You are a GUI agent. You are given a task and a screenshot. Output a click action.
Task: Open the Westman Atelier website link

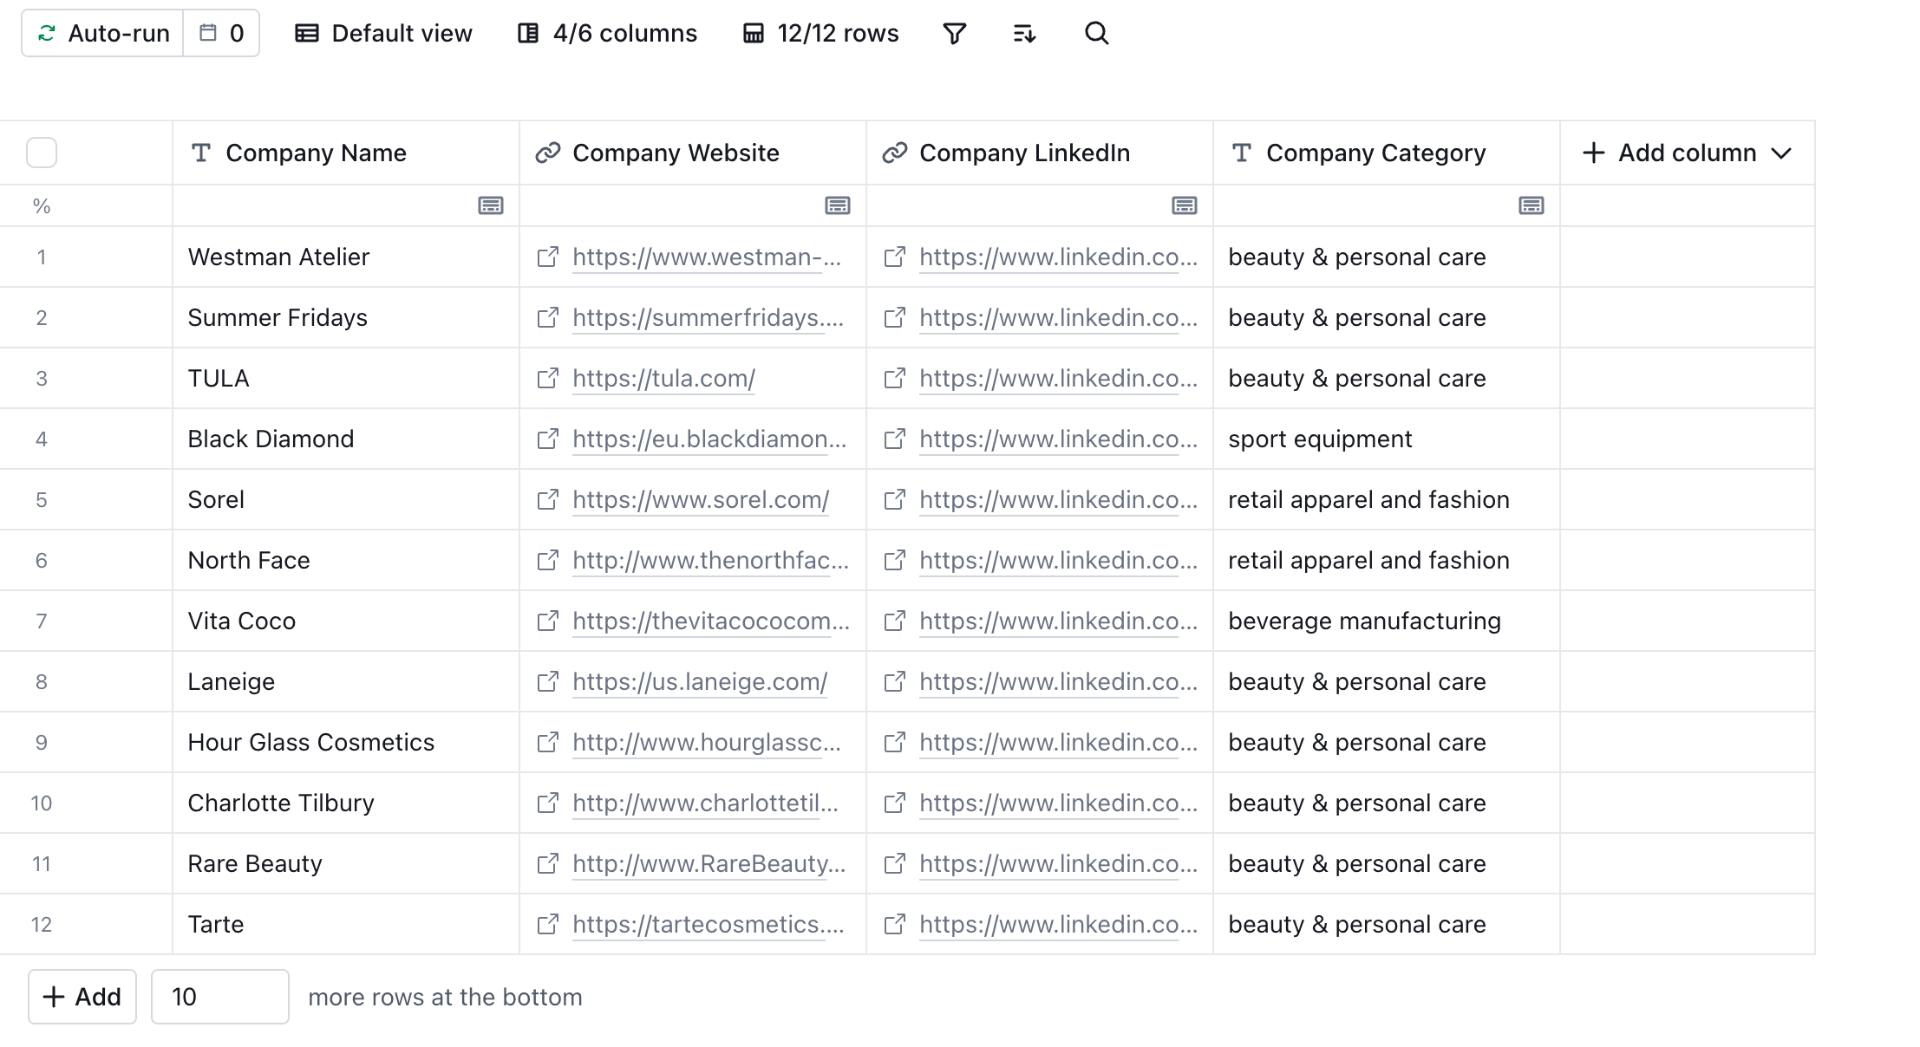707,257
